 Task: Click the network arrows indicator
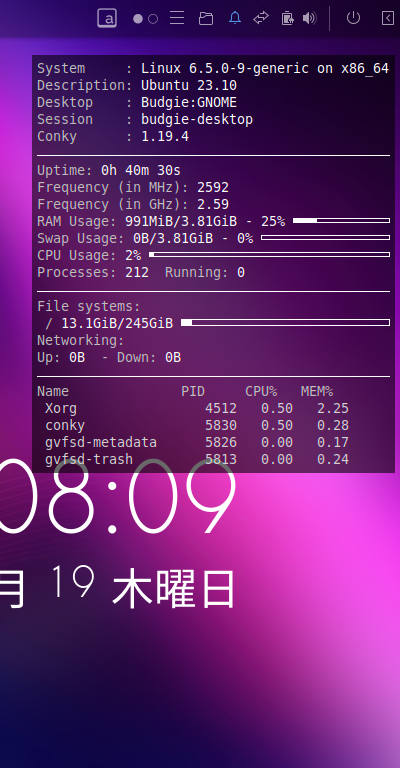(261, 19)
